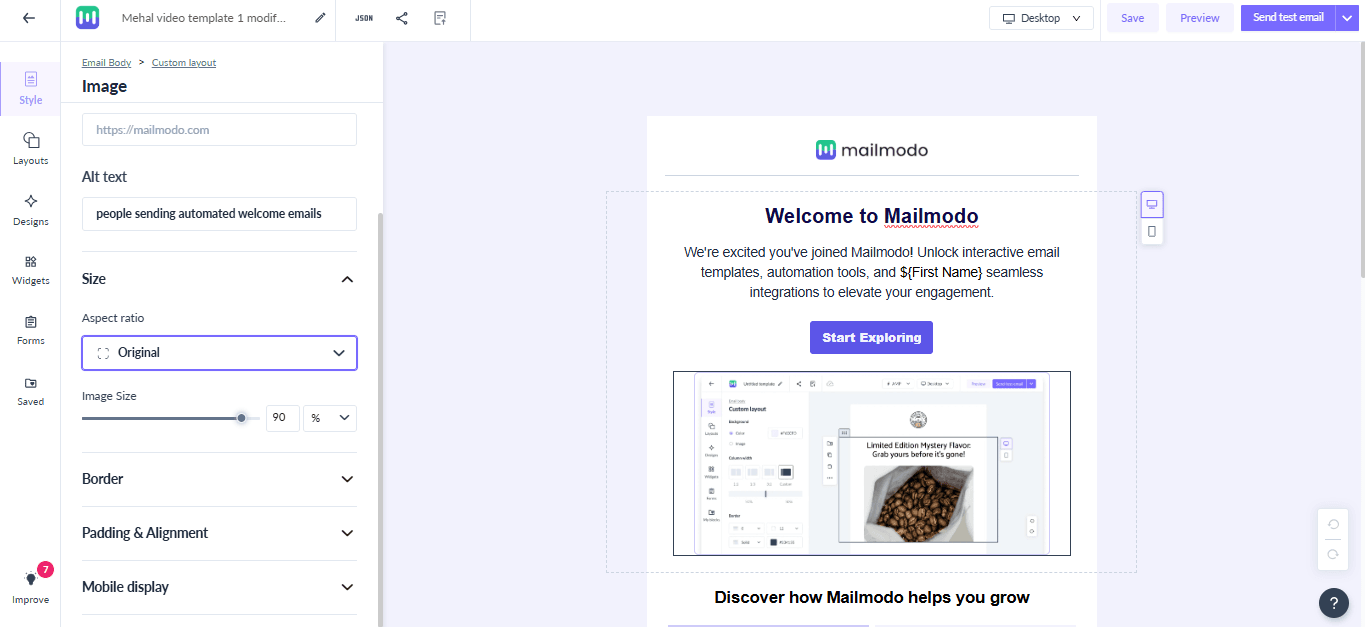Open the JSON view icon
The width and height of the screenshot is (1365, 627).
pos(364,18)
